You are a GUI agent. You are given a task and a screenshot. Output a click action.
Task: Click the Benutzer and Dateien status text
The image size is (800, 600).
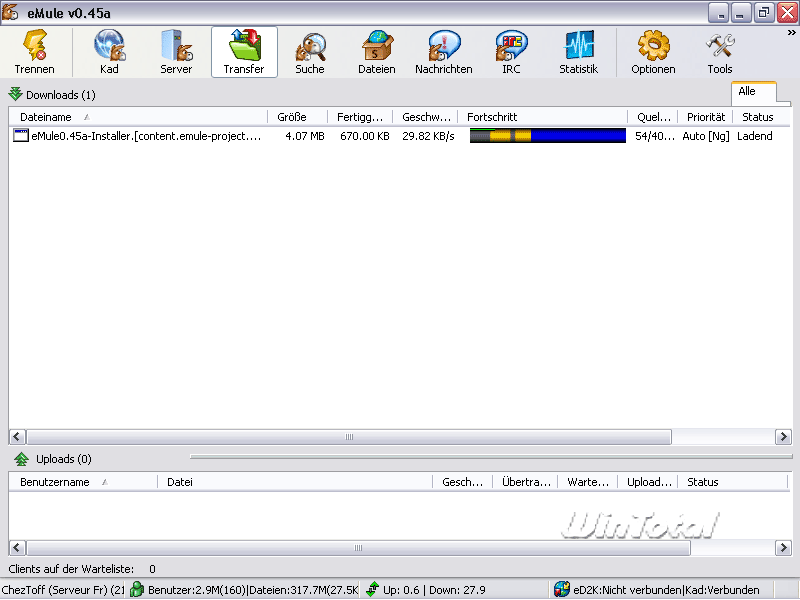pos(253,590)
